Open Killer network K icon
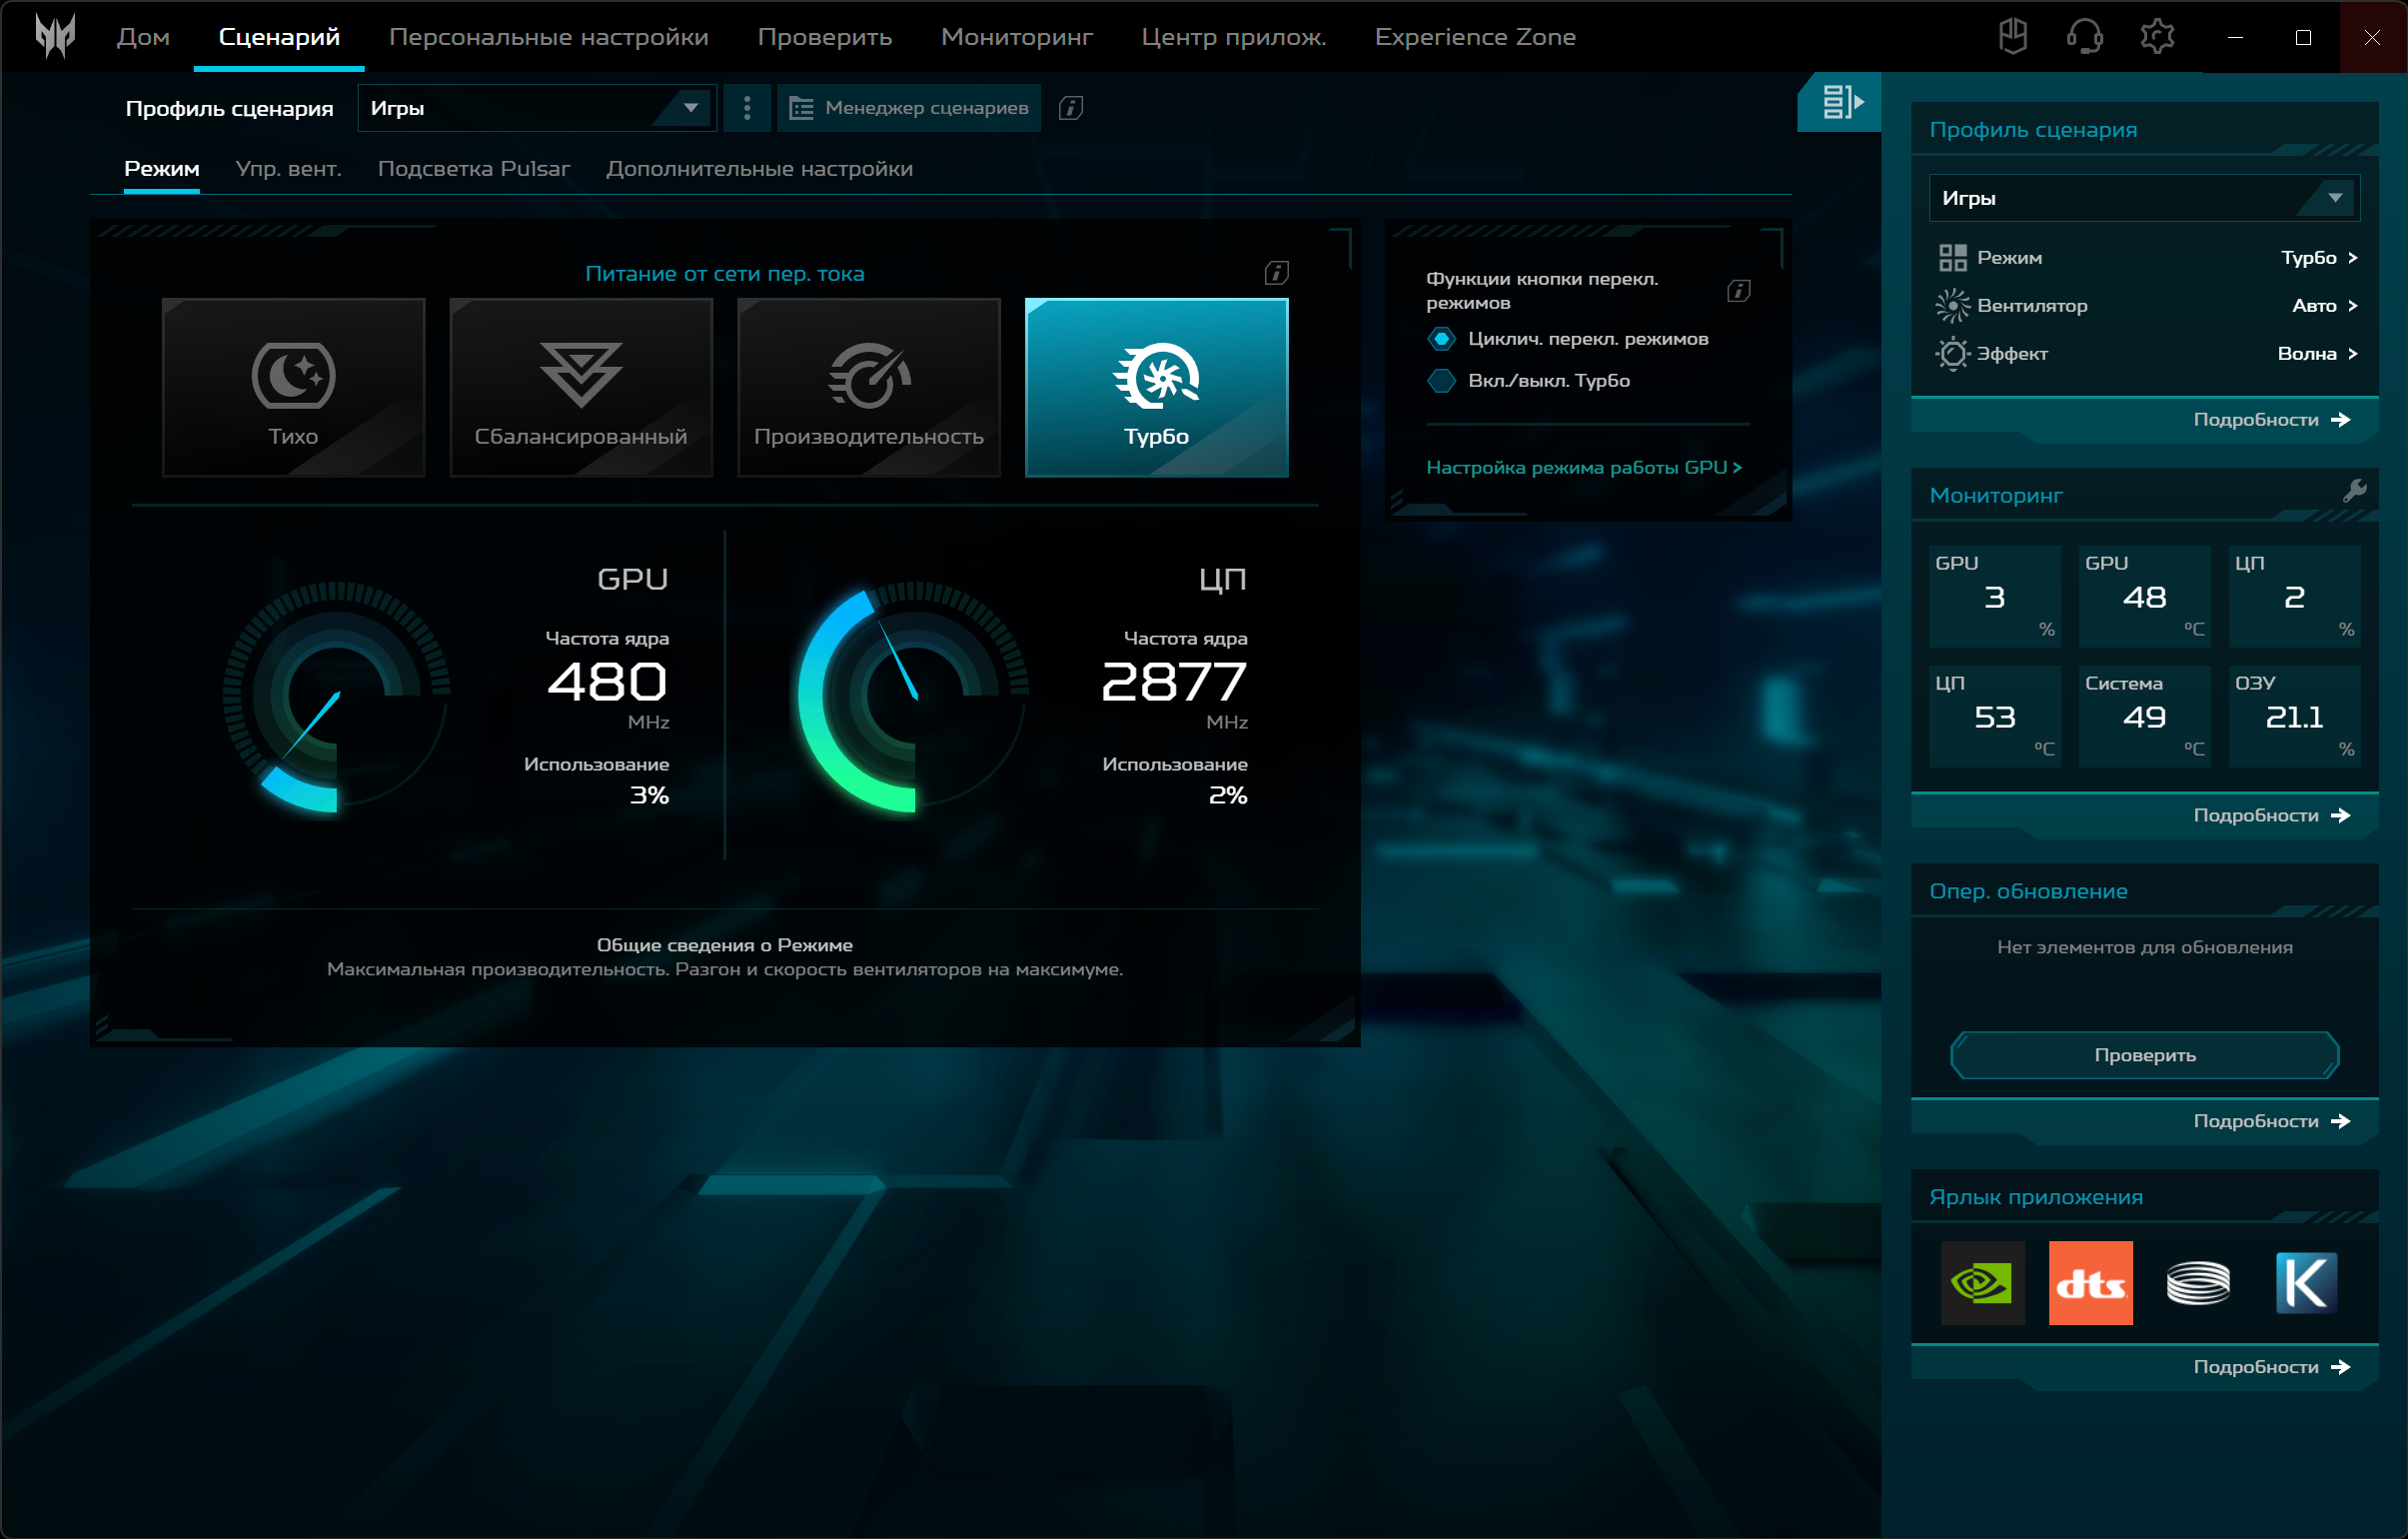 click(x=2305, y=1283)
